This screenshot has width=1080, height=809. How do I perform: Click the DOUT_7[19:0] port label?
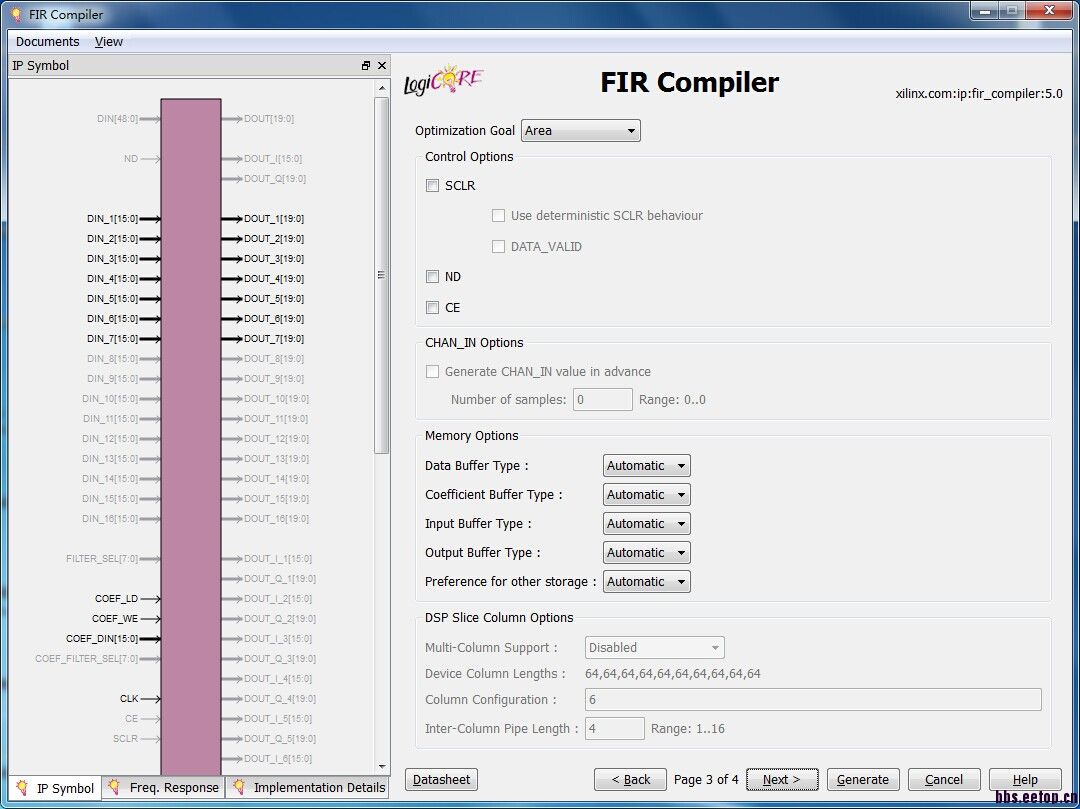click(x=274, y=339)
